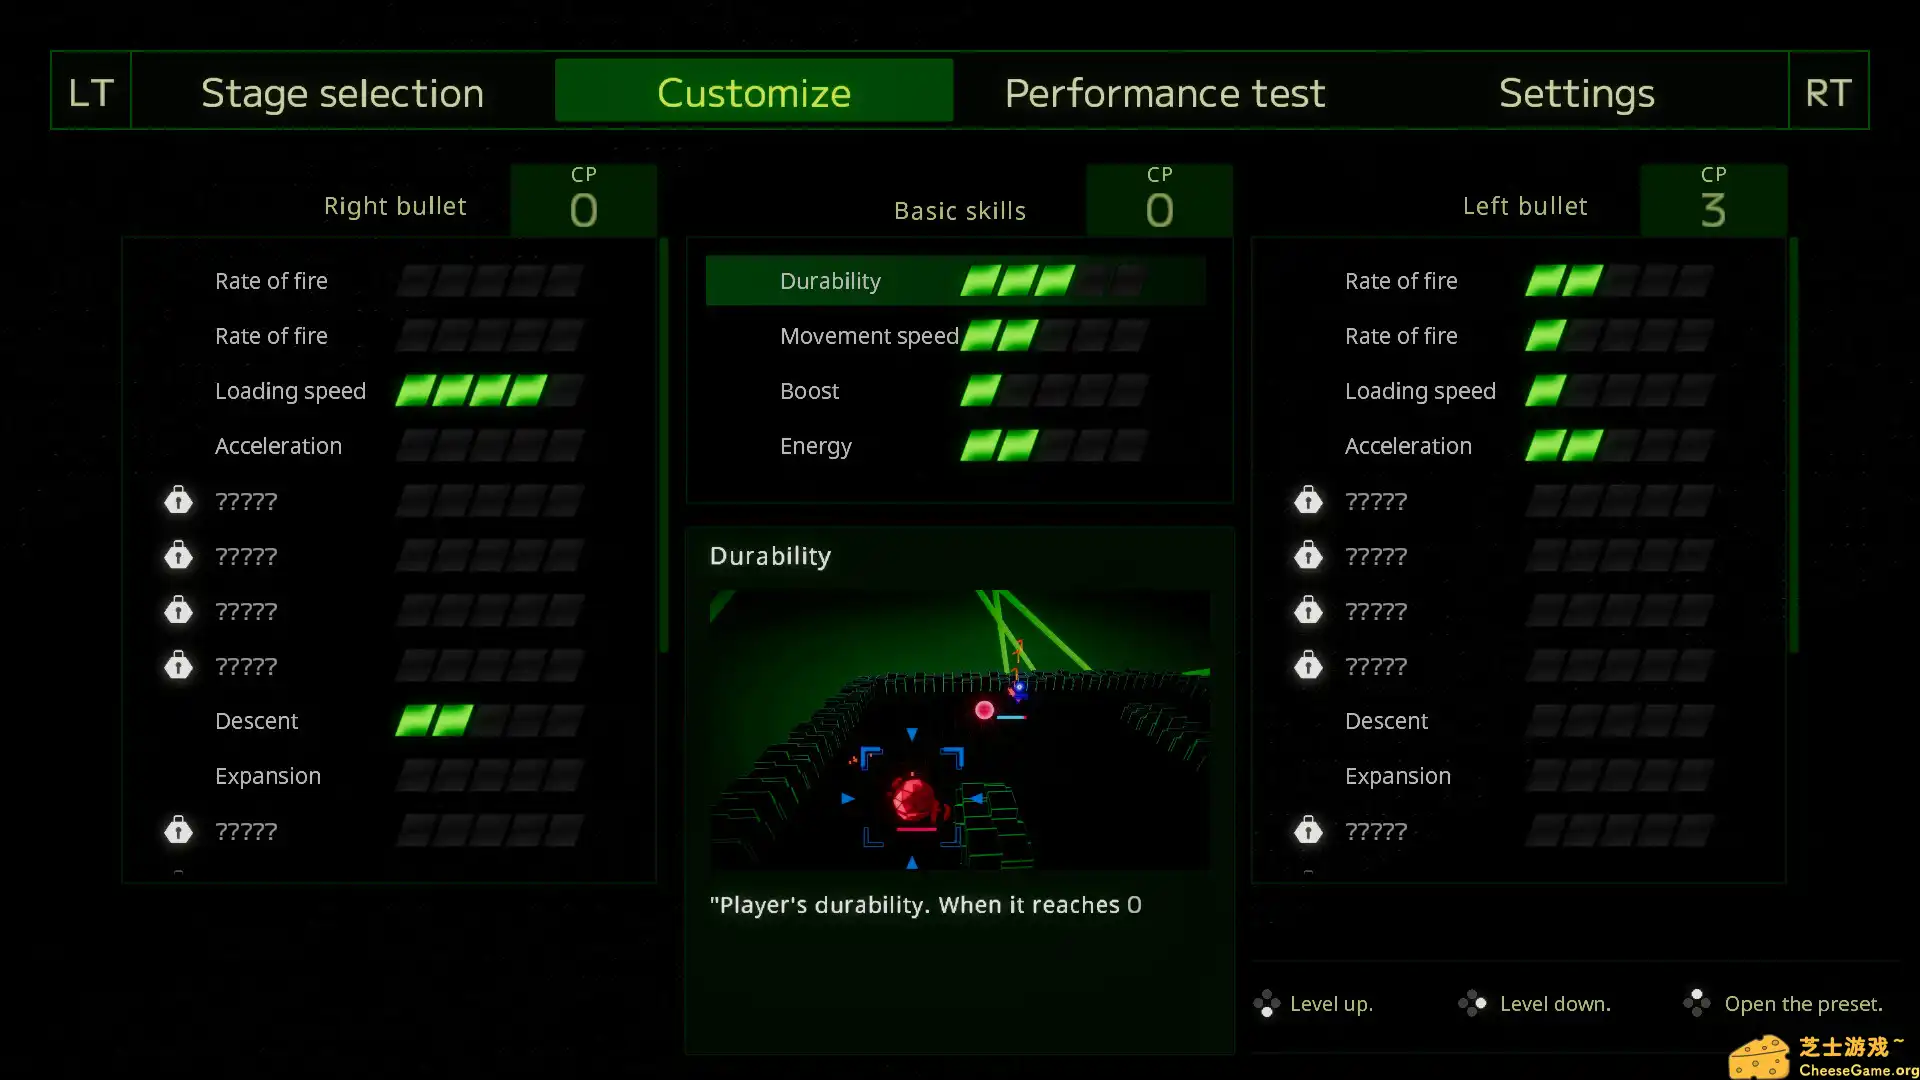Click the d-pad icon next to Level up

1267,1003
